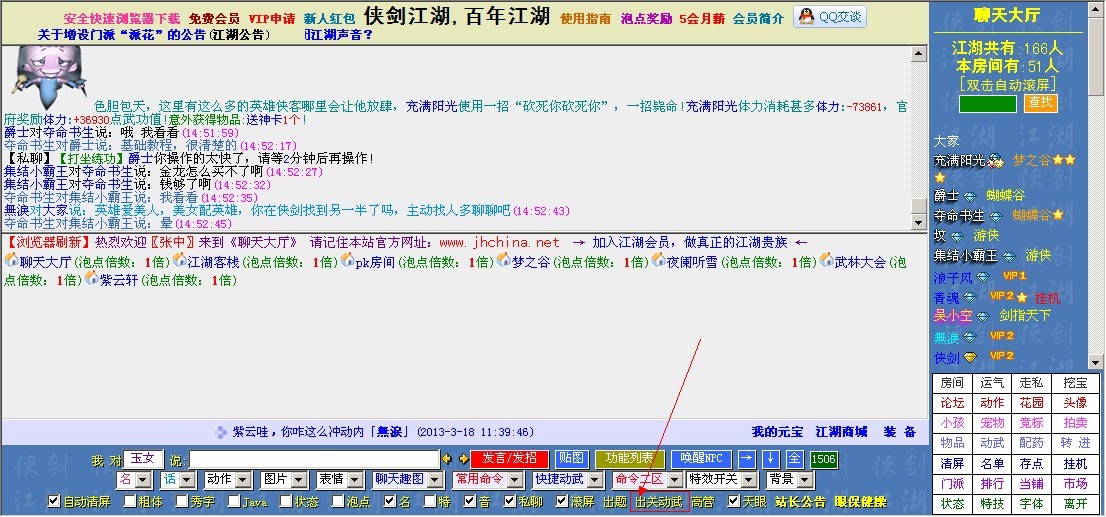Viewport: 1106px width, 517px height.
Task: Toggle the 天眼 checkbox
Action: (734, 501)
